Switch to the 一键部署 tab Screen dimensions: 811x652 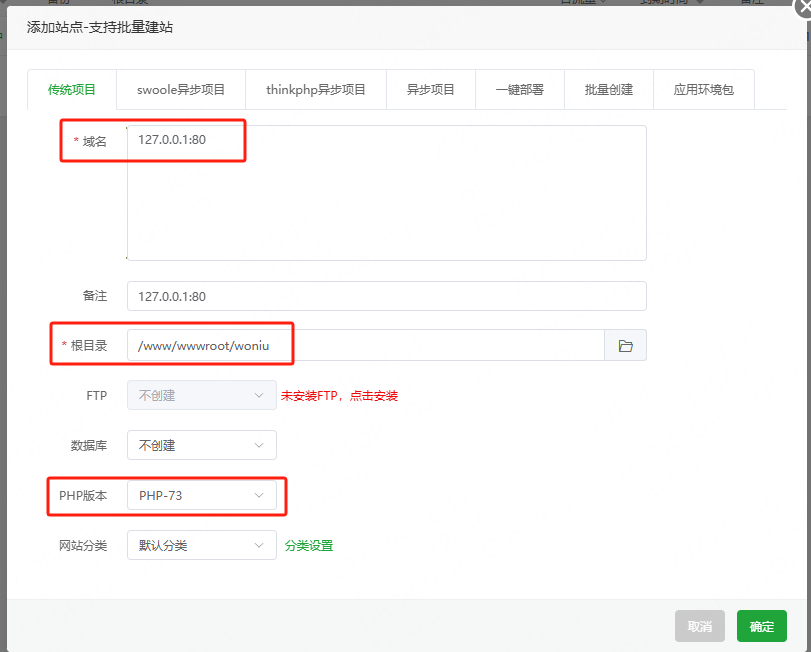point(518,89)
